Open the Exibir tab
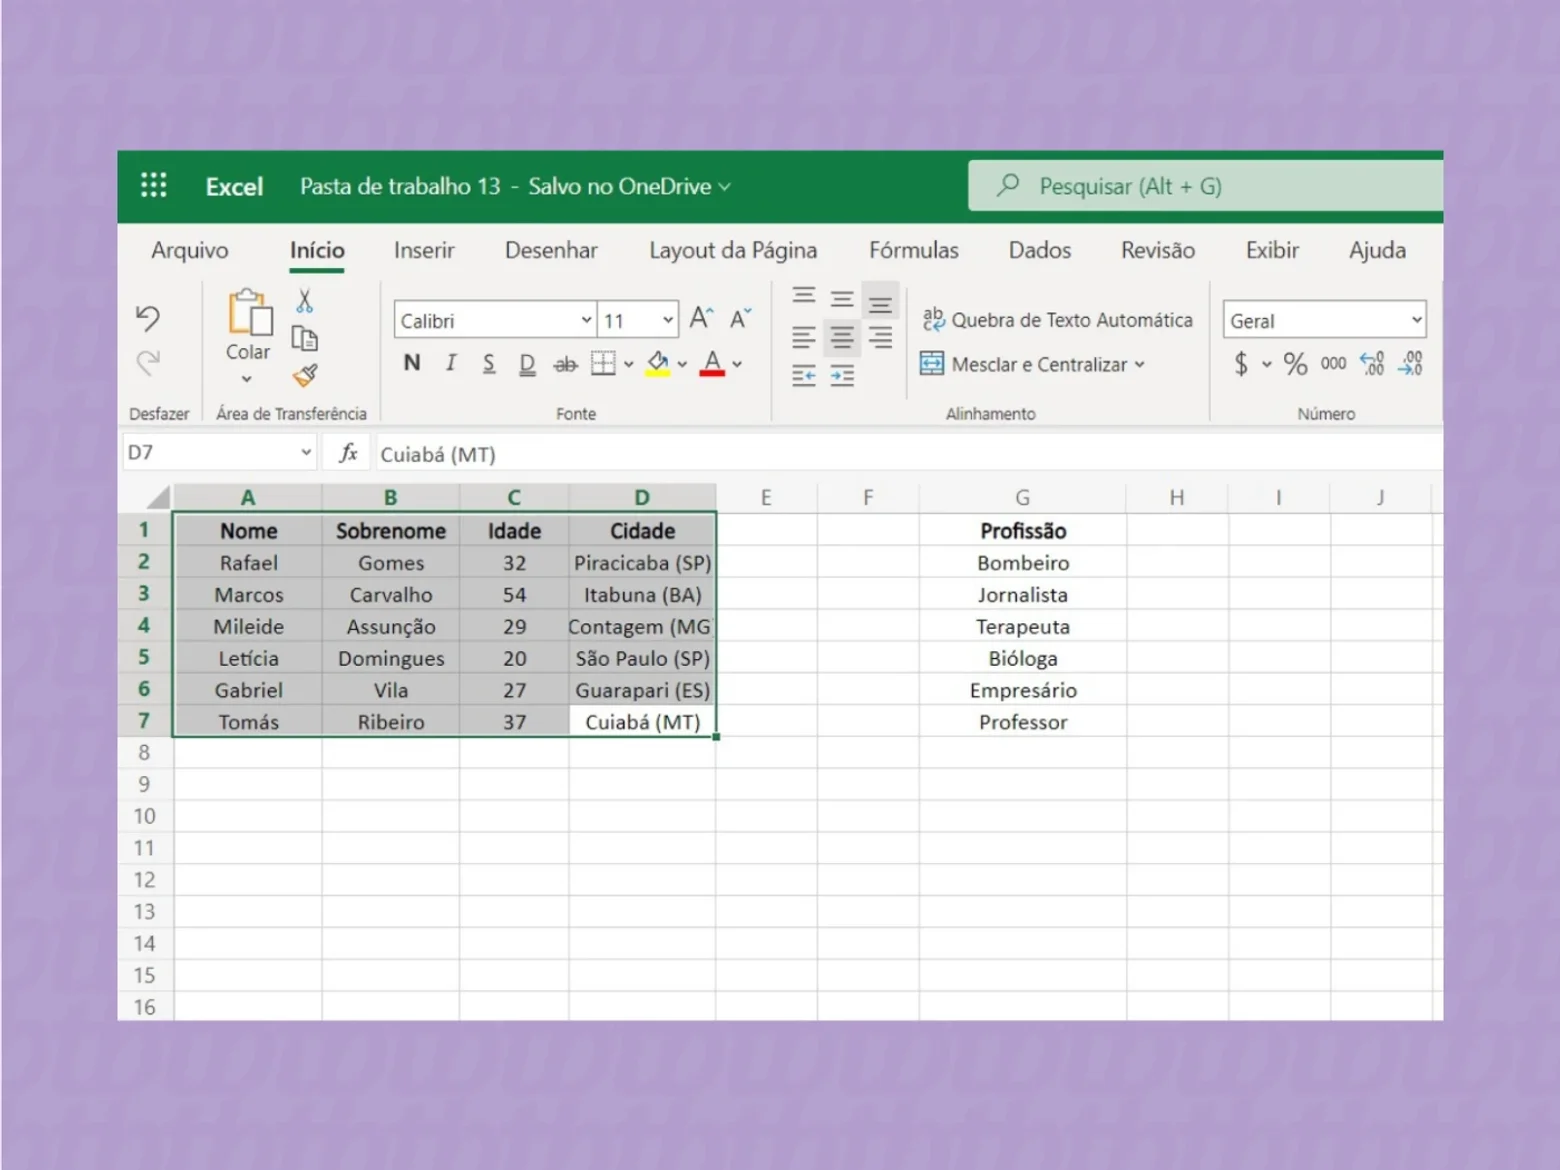1560x1170 pixels. pos(1272,250)
